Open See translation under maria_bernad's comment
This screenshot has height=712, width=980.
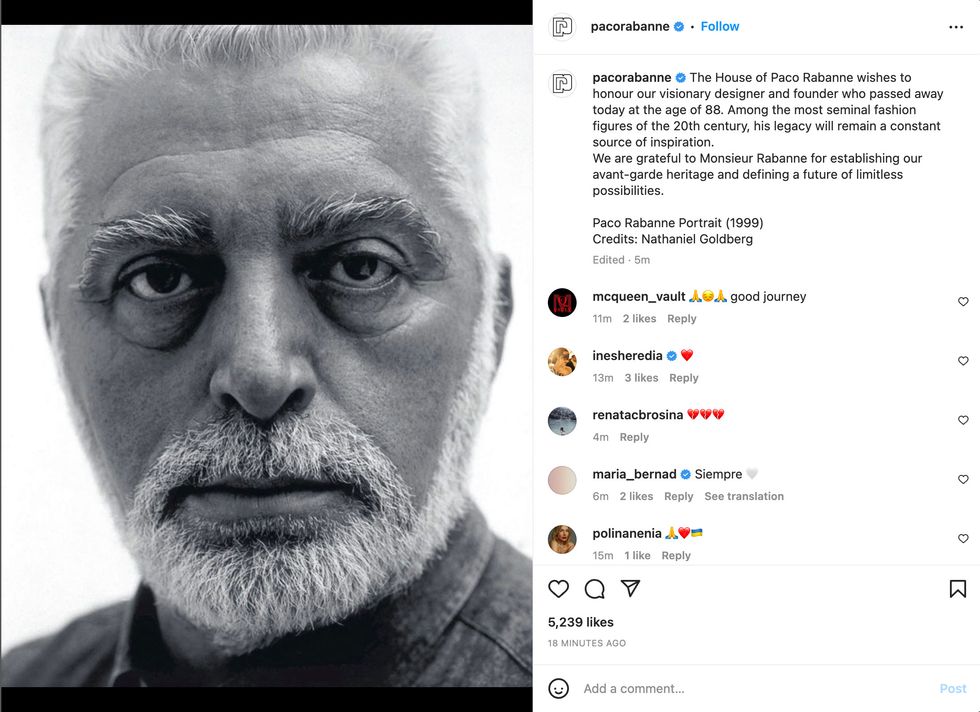(x=744, y=496)
